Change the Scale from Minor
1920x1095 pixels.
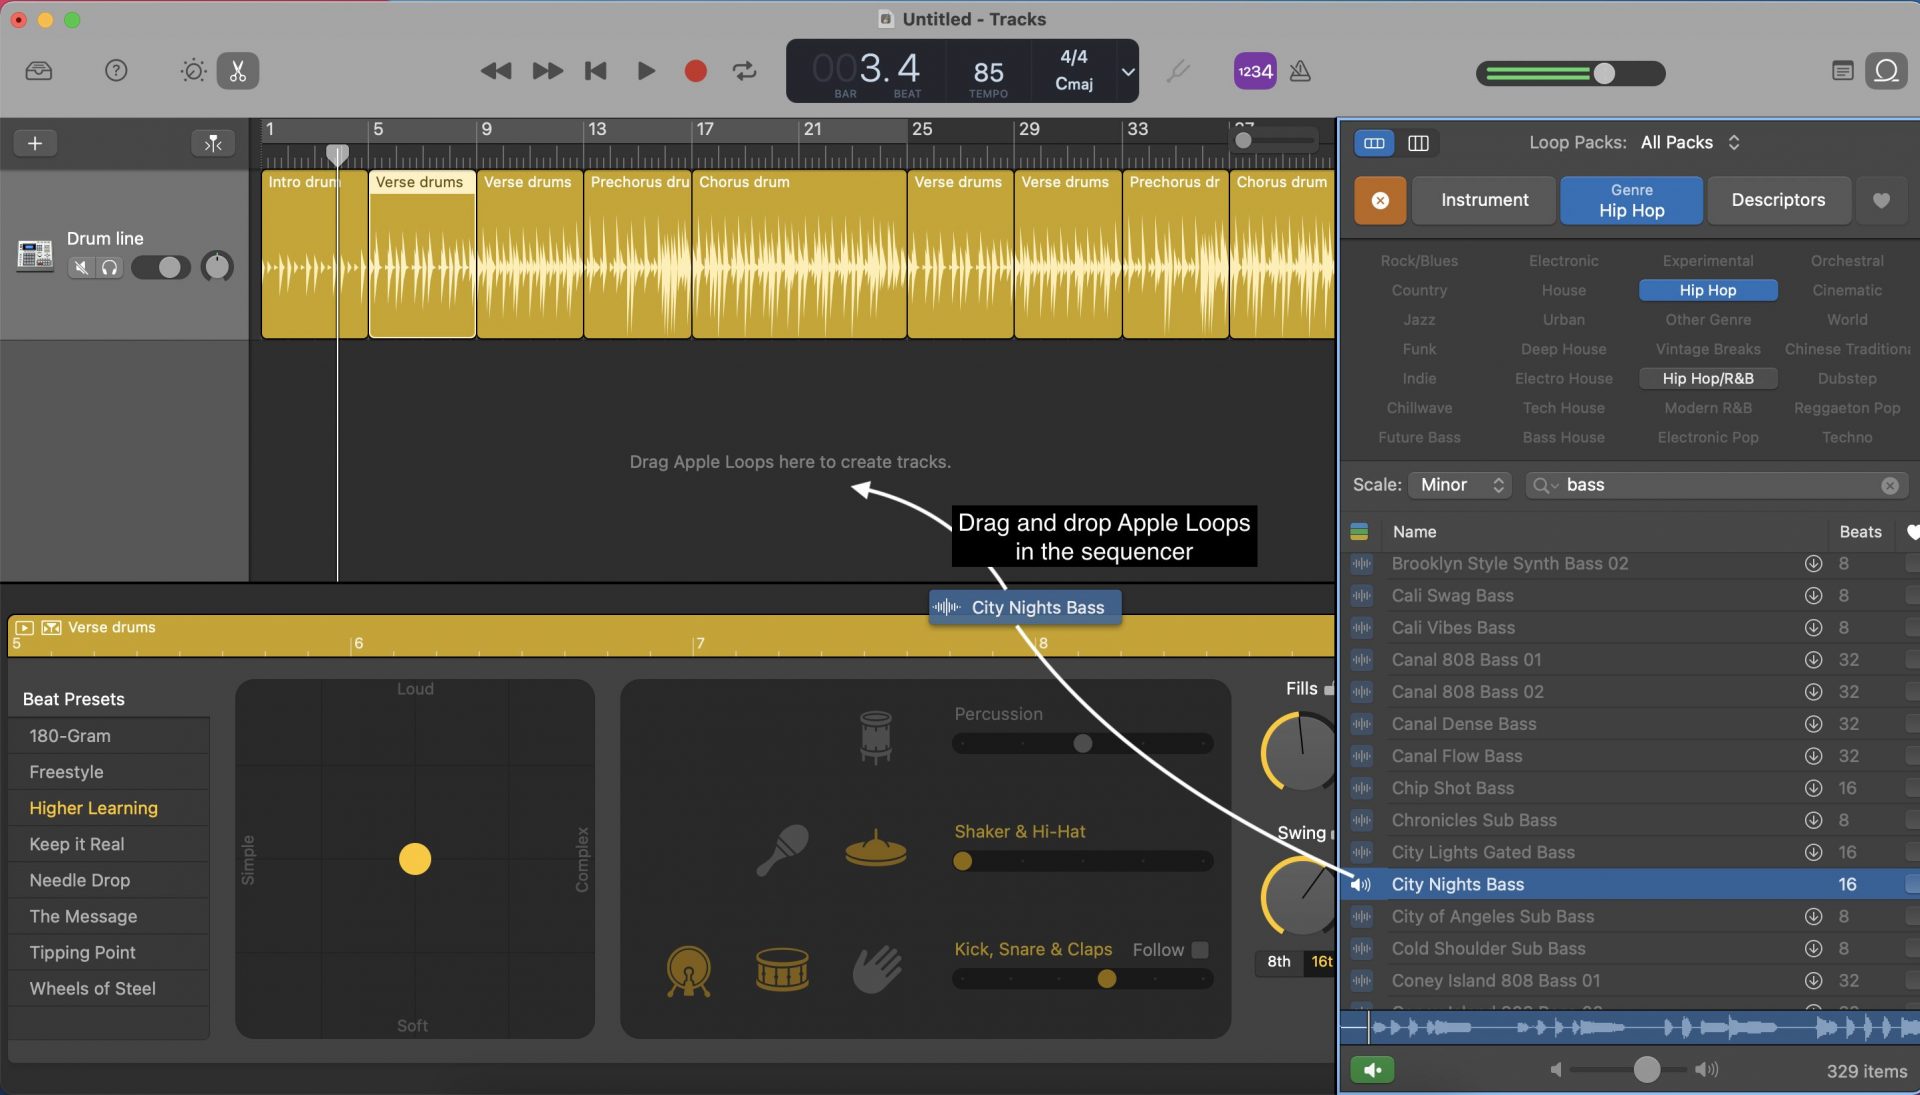[x=1459, y=485]
